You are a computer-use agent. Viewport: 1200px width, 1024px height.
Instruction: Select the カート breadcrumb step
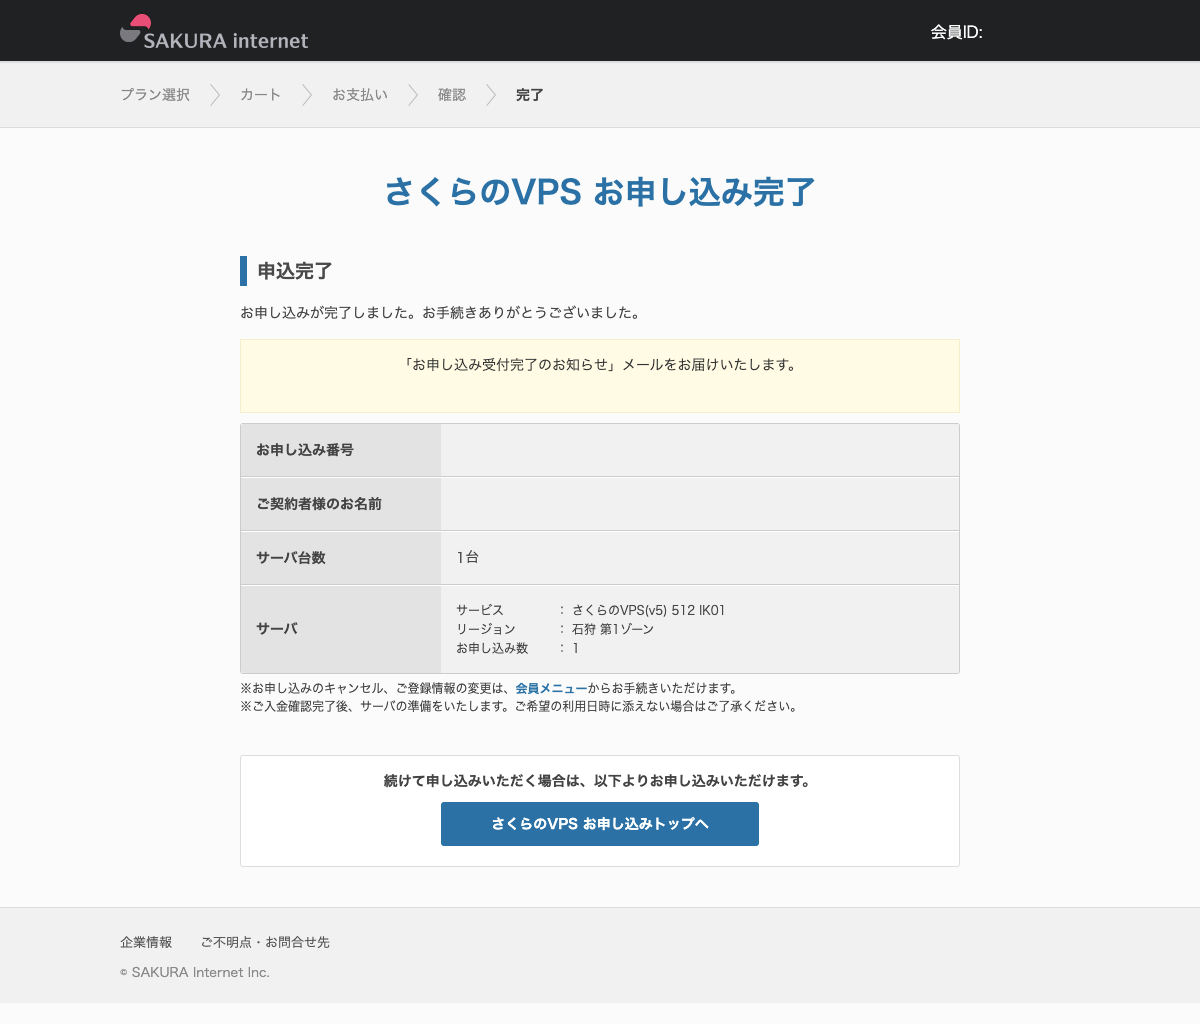tap(260, 95)
